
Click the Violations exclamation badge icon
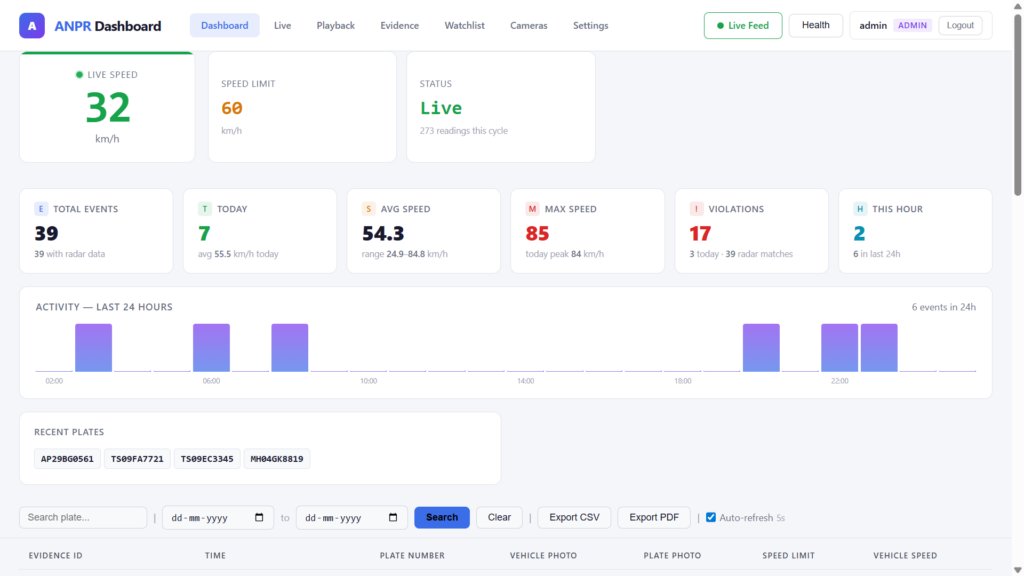pos(696,209)
